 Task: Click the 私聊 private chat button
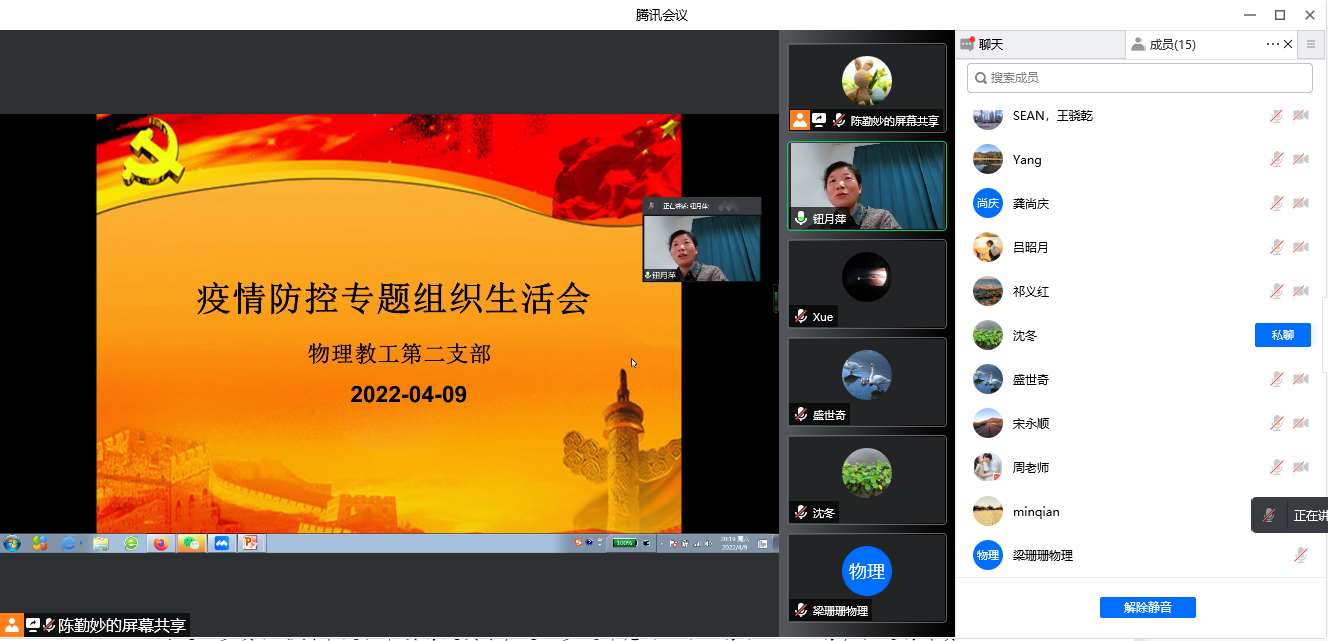pyautogui.click(x=1282, y=335)
